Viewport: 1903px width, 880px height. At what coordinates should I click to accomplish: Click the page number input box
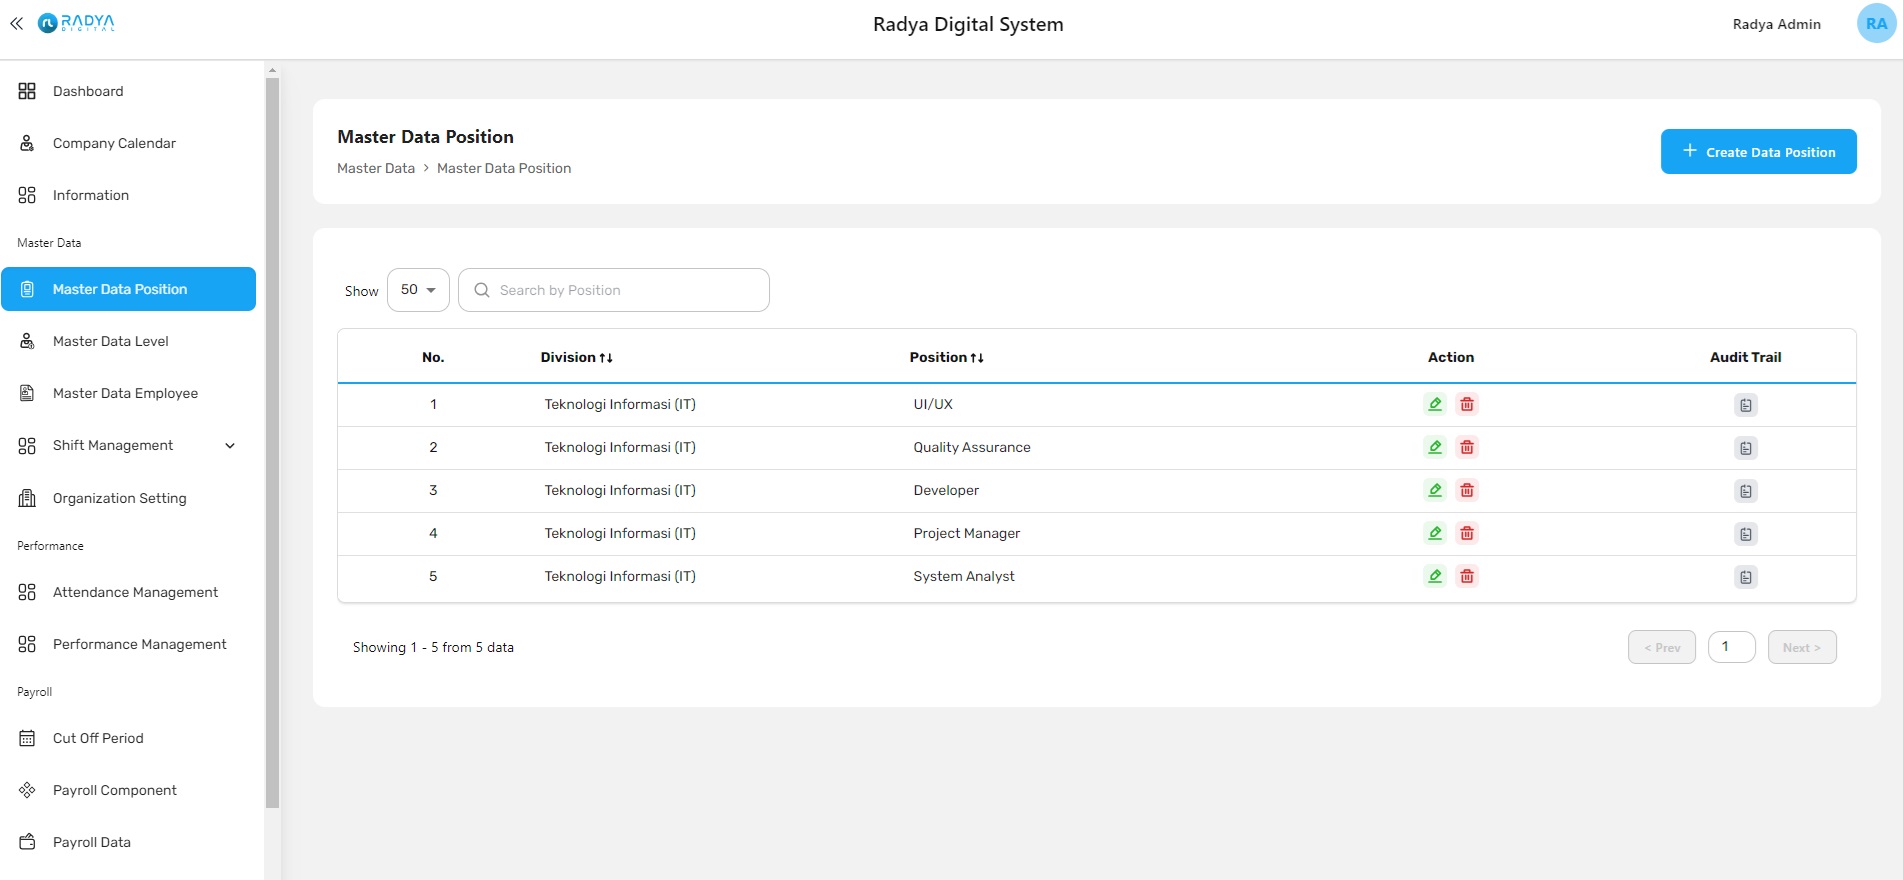coord(1732,647)
